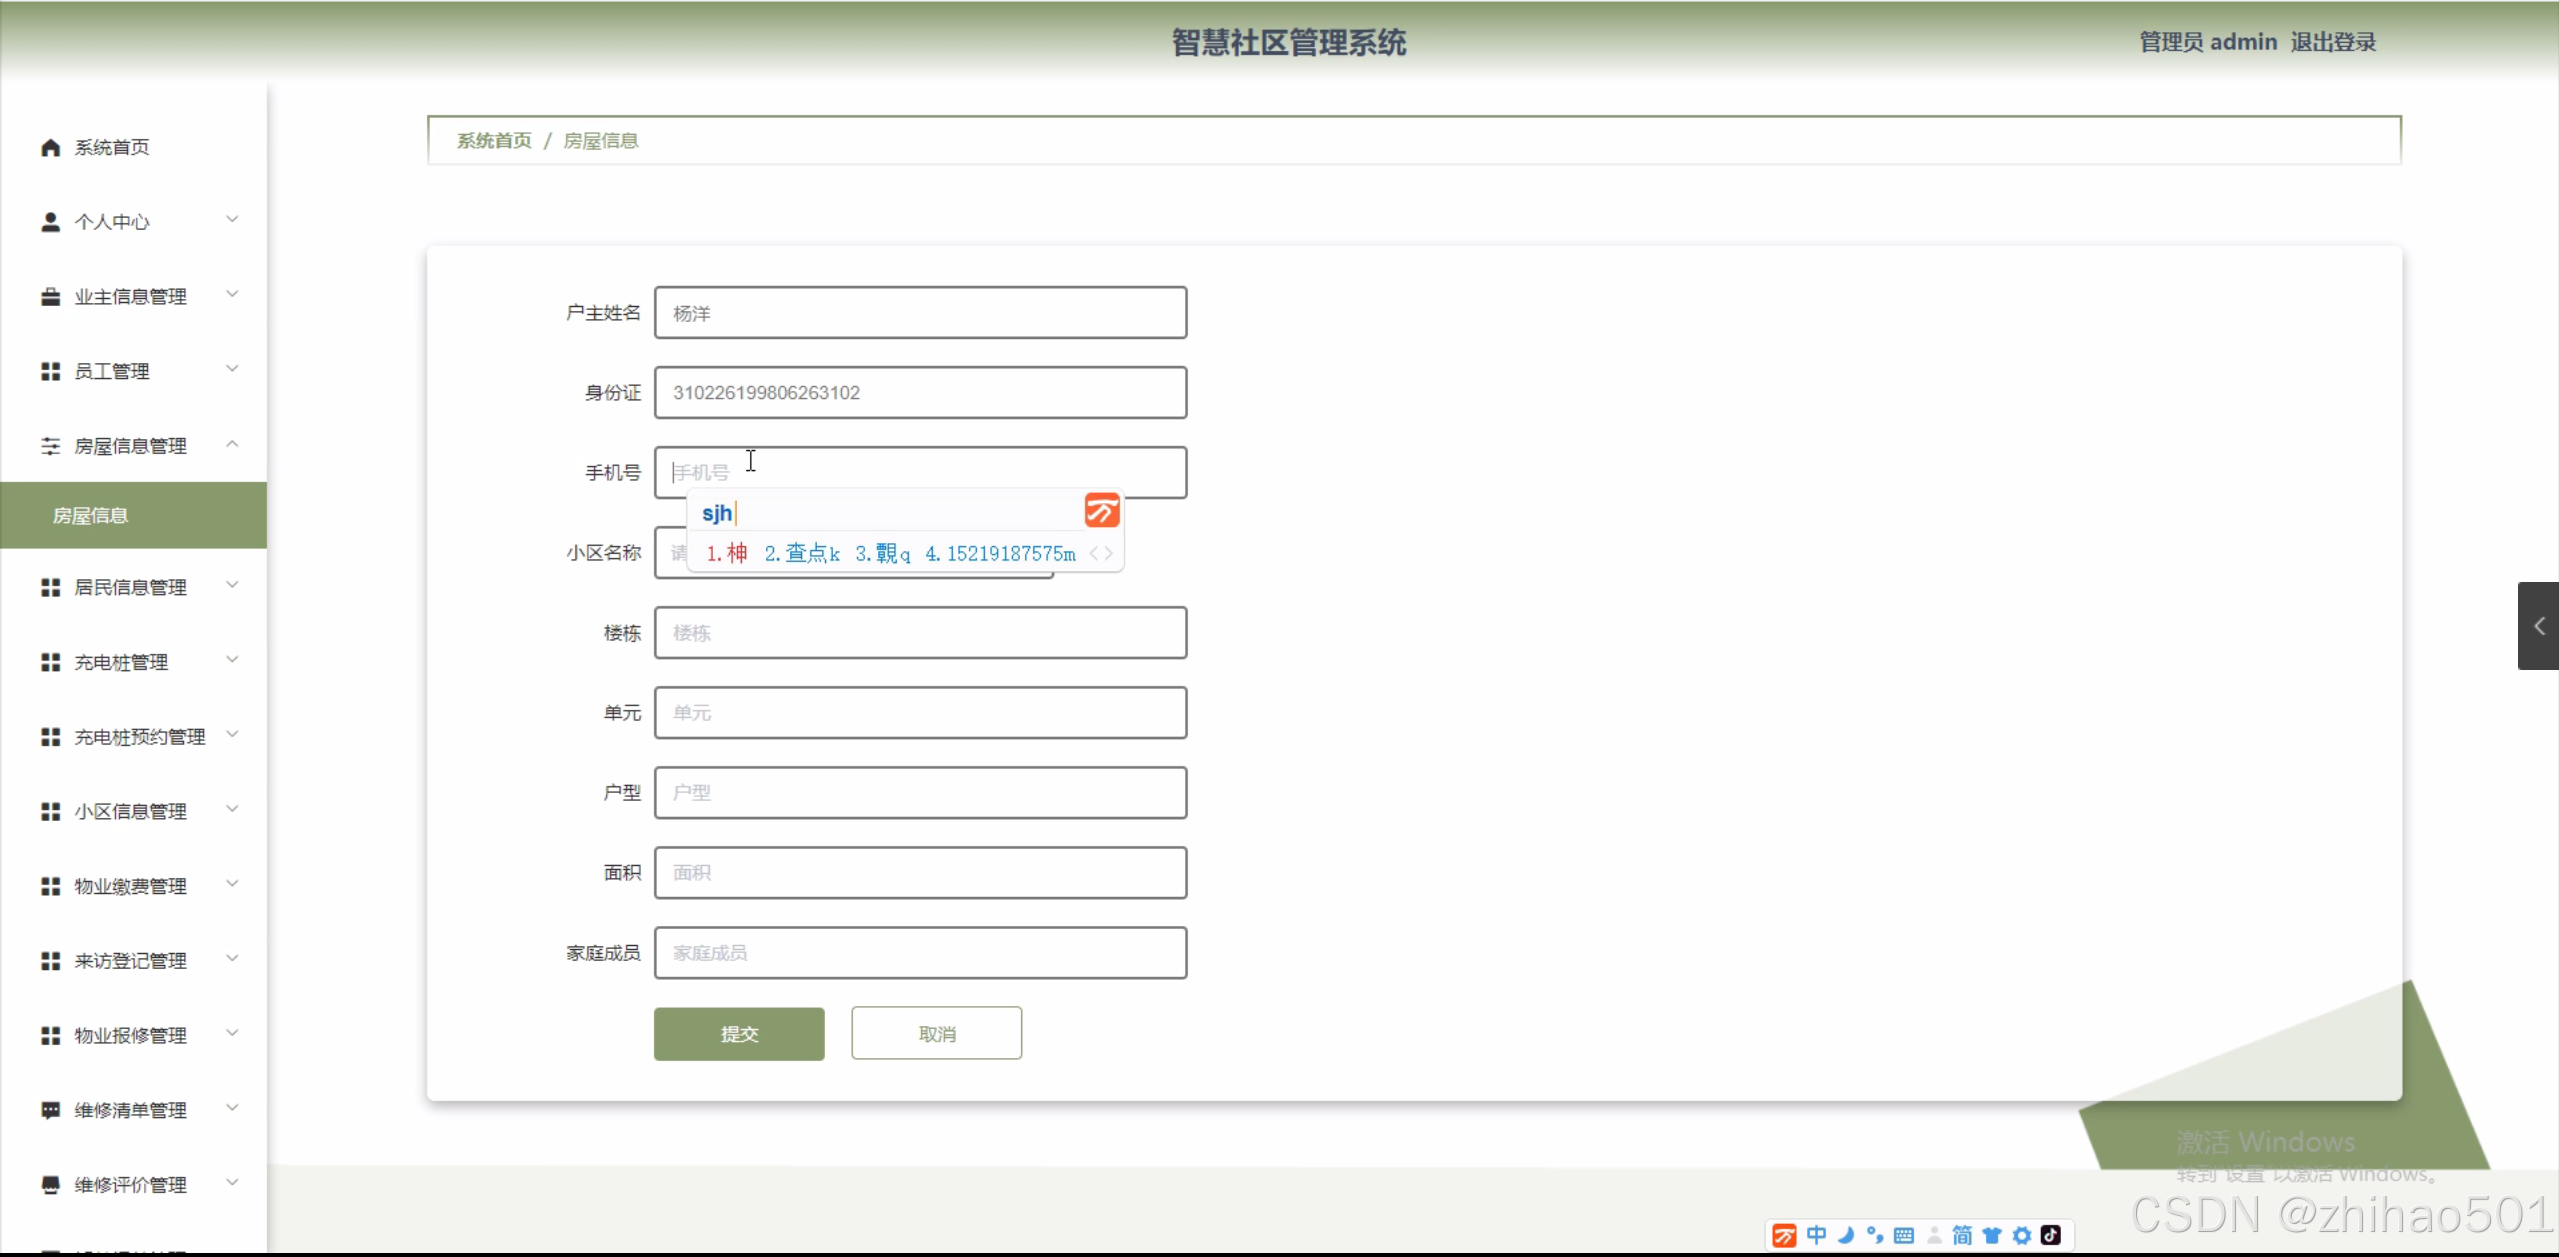
Task: Expand the right side panel arrow
Action: point(2538,626)
